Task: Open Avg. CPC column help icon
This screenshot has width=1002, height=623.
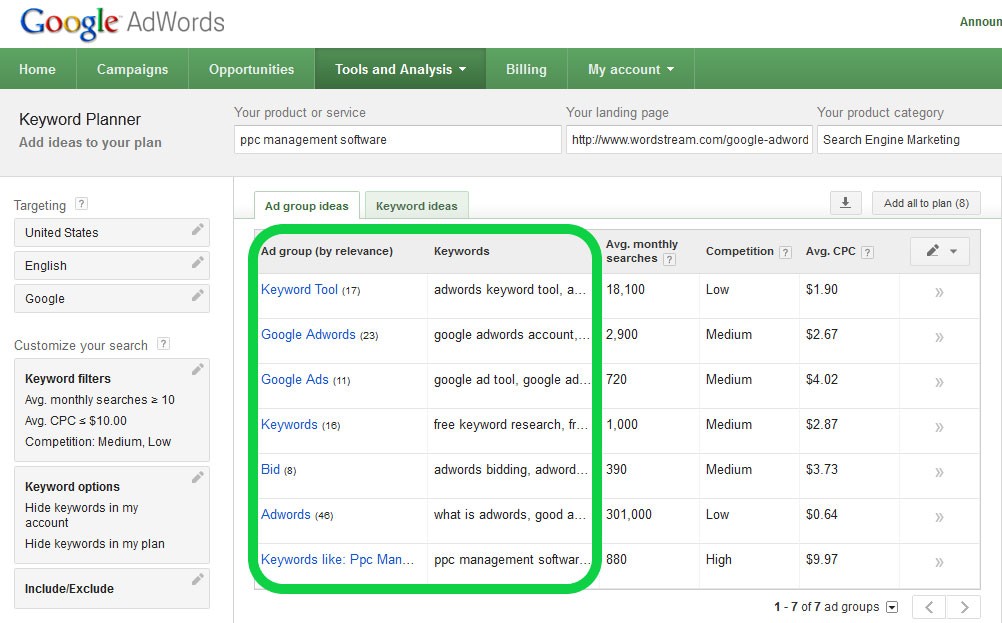Action: click(x=867, y=252)
